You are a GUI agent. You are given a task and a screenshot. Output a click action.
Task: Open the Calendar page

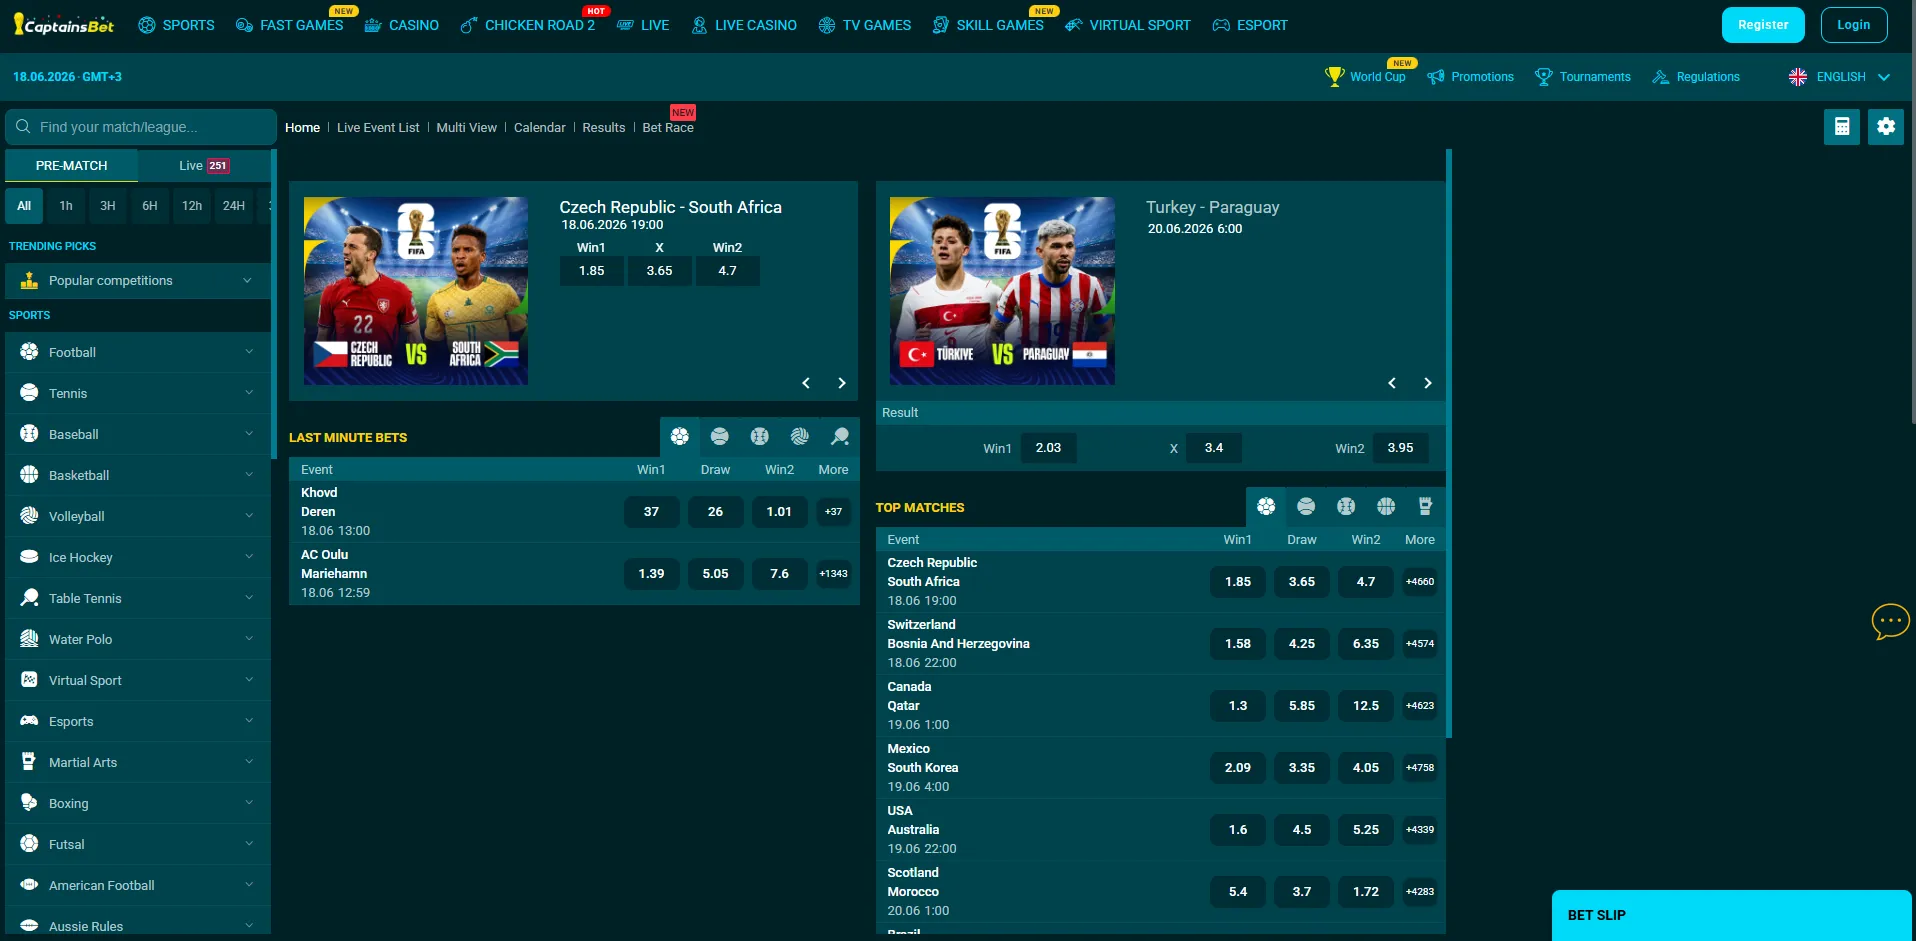click(539, 128)
